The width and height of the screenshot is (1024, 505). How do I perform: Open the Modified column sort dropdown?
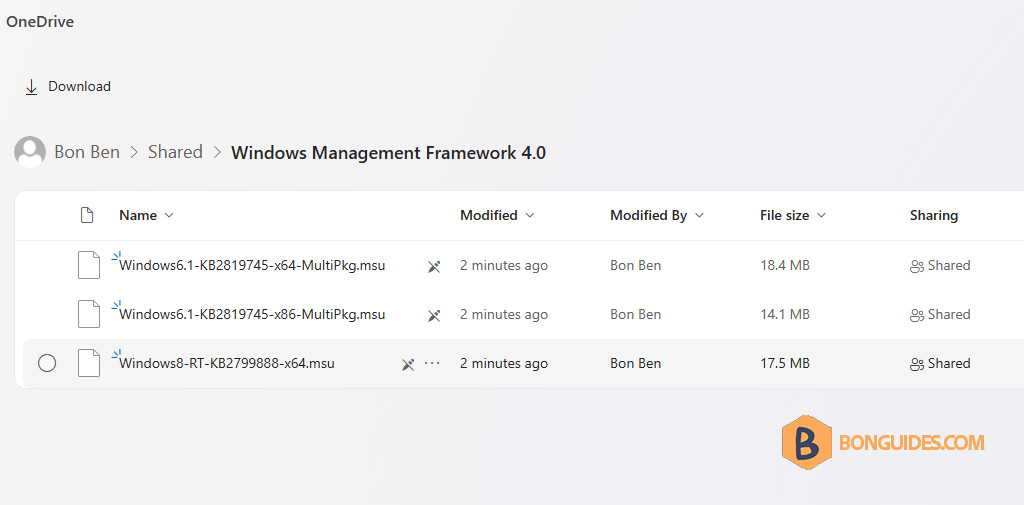[x=530, y=216]
